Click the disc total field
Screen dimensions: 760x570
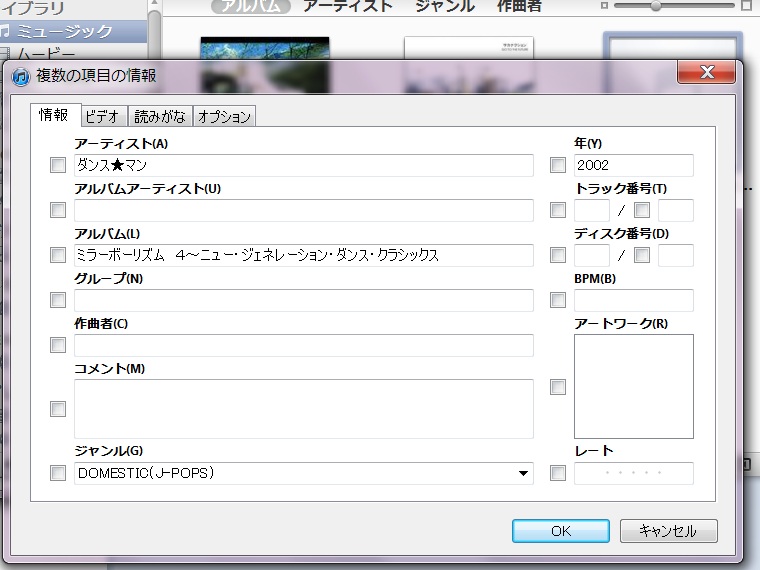pyautogui.click(x=676, y=255)
